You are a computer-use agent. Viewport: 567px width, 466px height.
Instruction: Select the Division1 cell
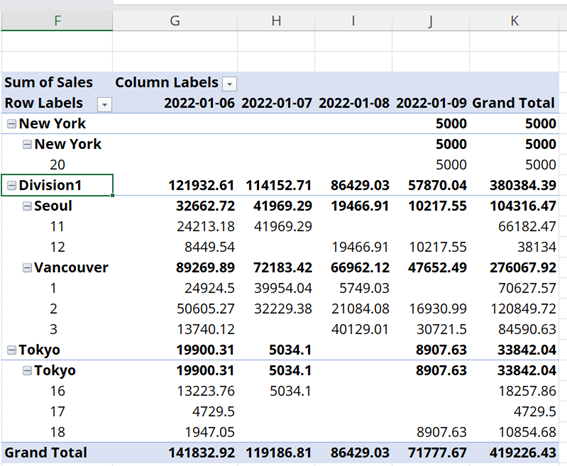57,185
